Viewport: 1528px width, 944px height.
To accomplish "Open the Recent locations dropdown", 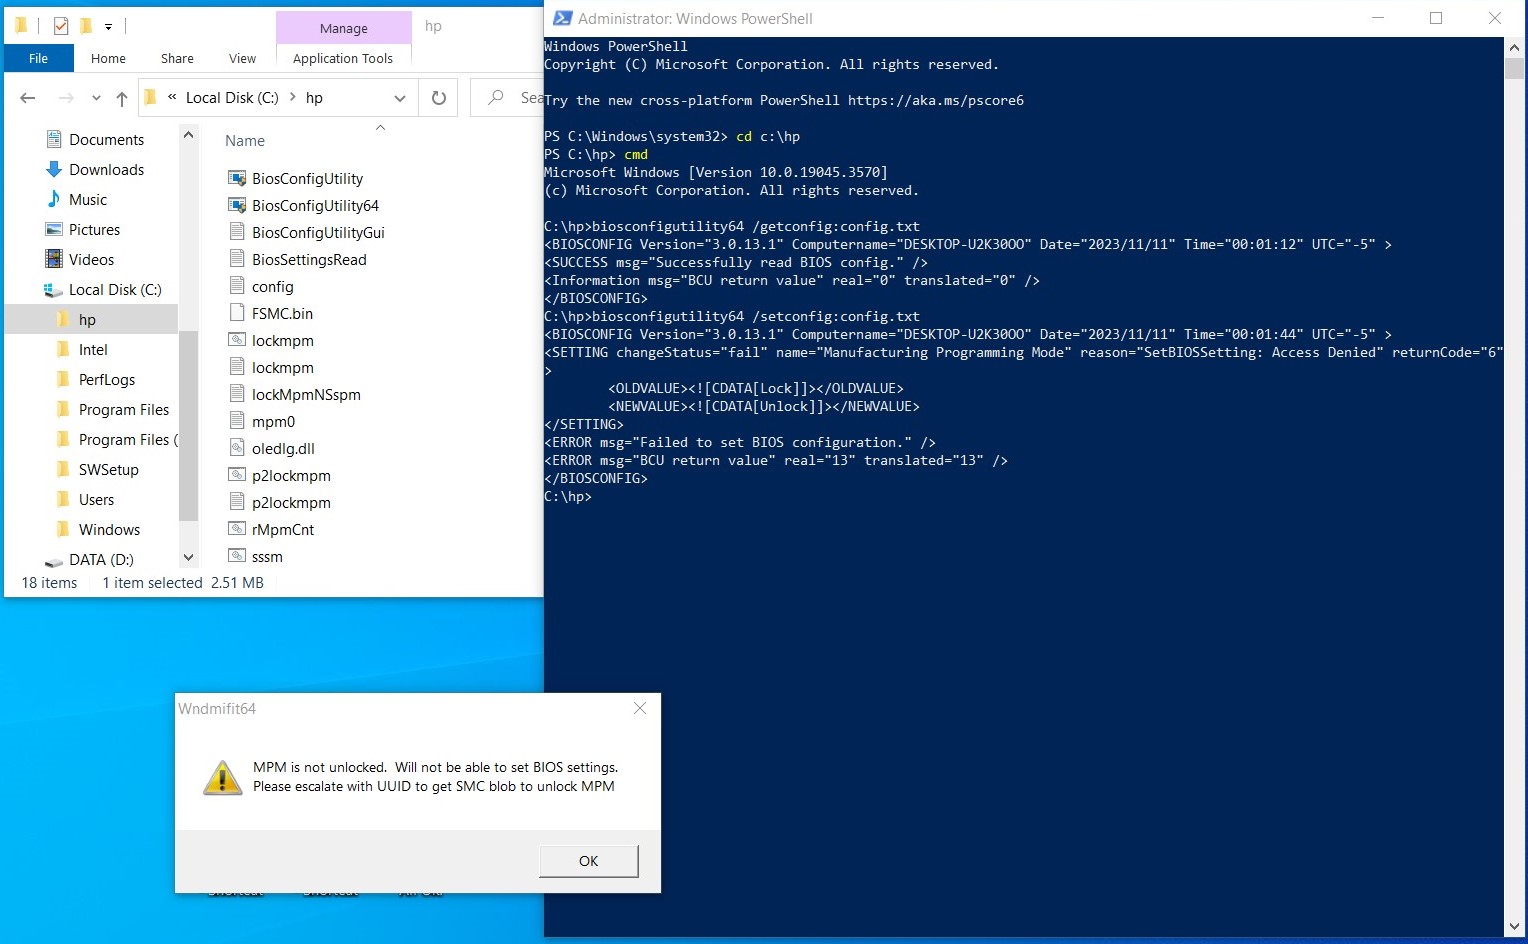I will point(96,98).
